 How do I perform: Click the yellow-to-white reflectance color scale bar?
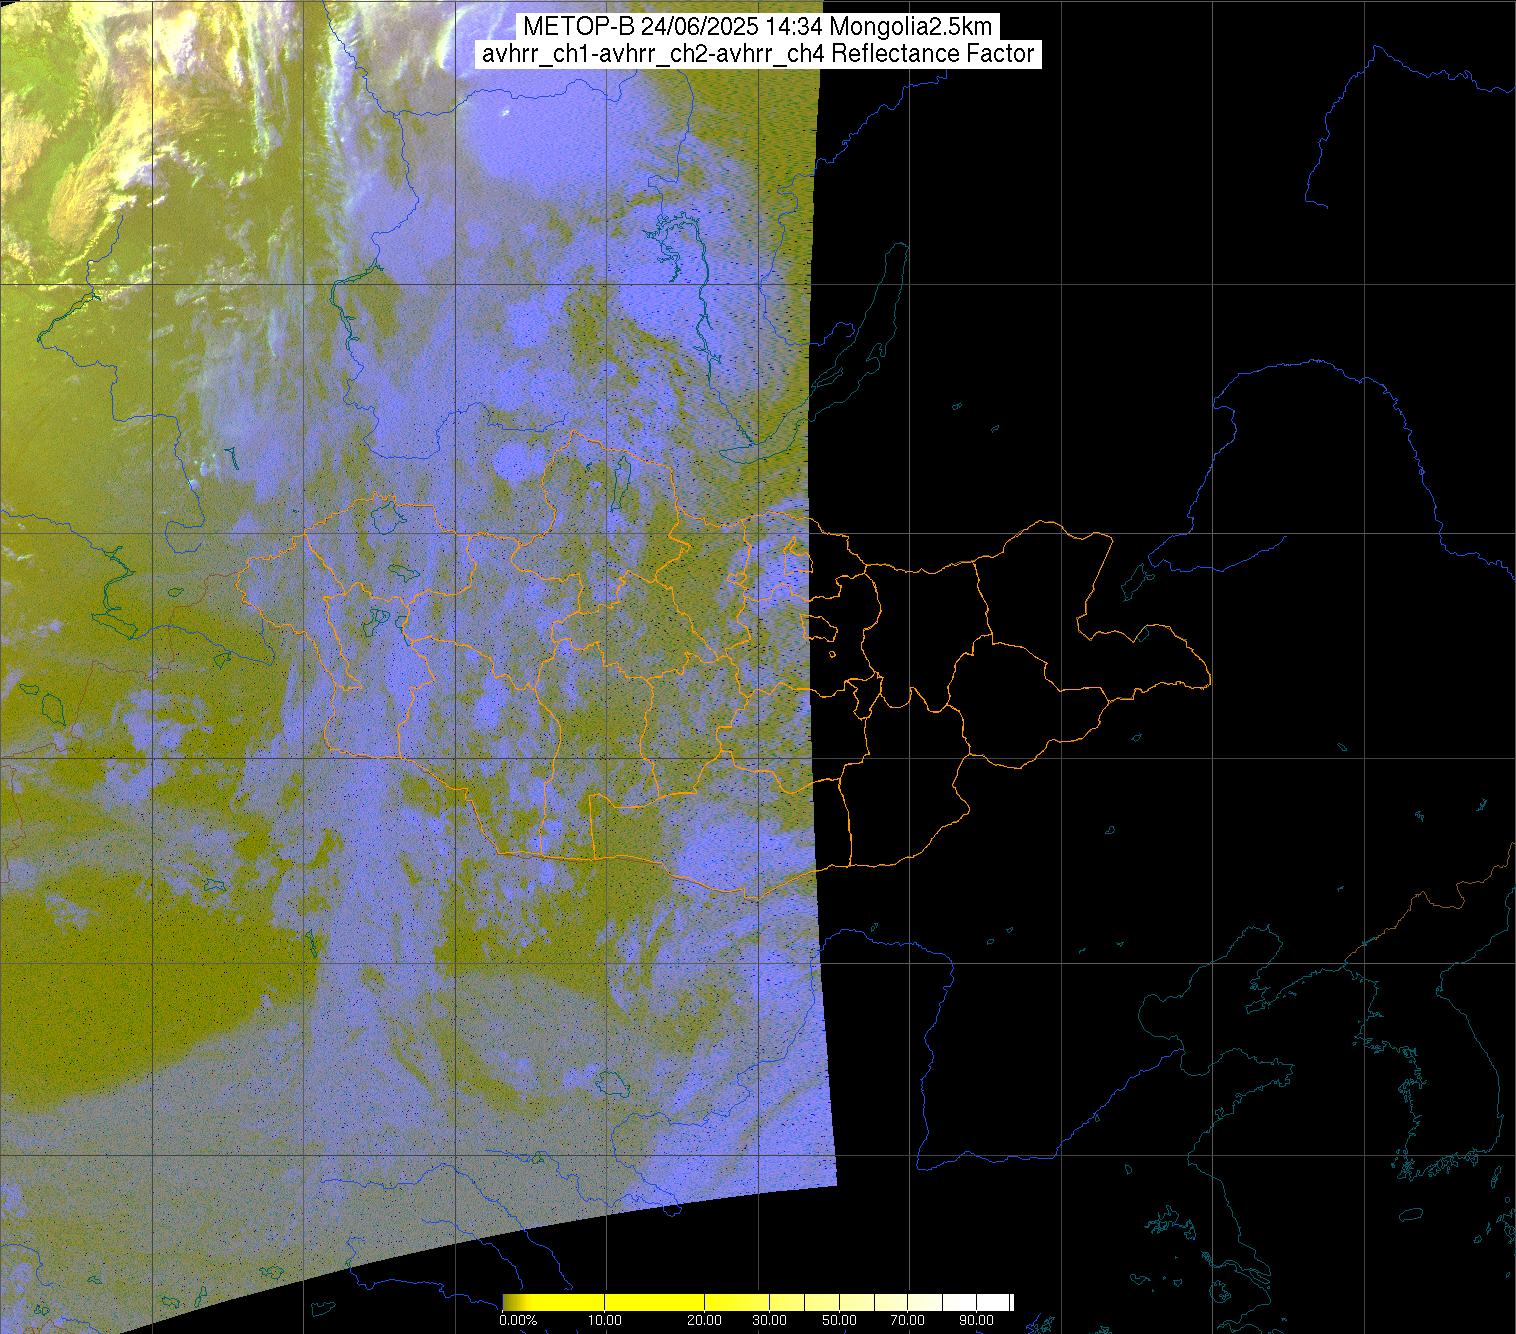click(757, 1301)
